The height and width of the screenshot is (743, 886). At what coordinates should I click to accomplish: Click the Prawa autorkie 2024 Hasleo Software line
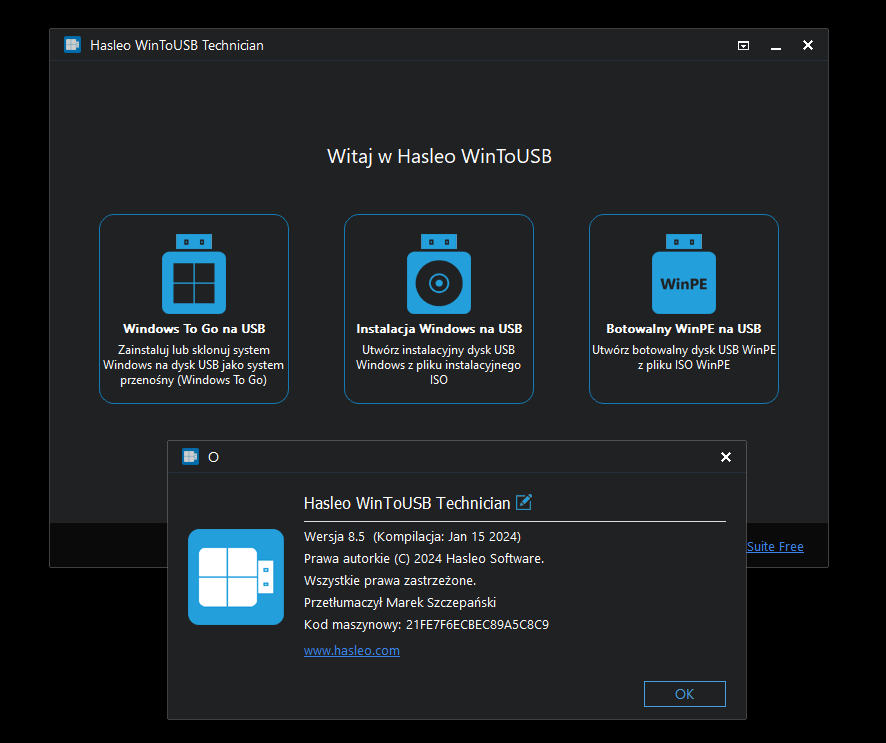coord(424,558)
